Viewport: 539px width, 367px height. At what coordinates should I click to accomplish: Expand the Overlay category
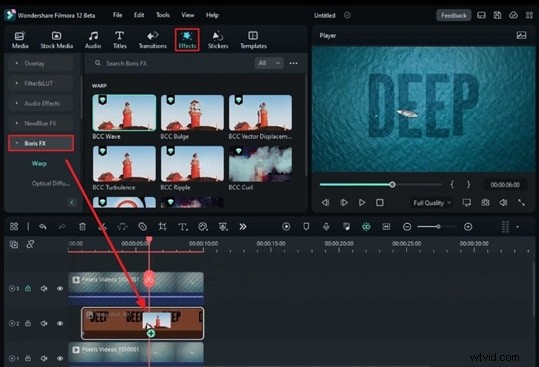(41, 64)
